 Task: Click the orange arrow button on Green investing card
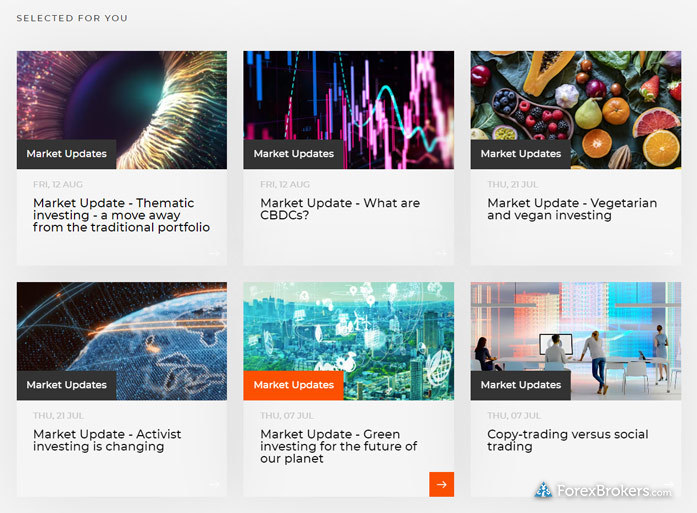441,484
